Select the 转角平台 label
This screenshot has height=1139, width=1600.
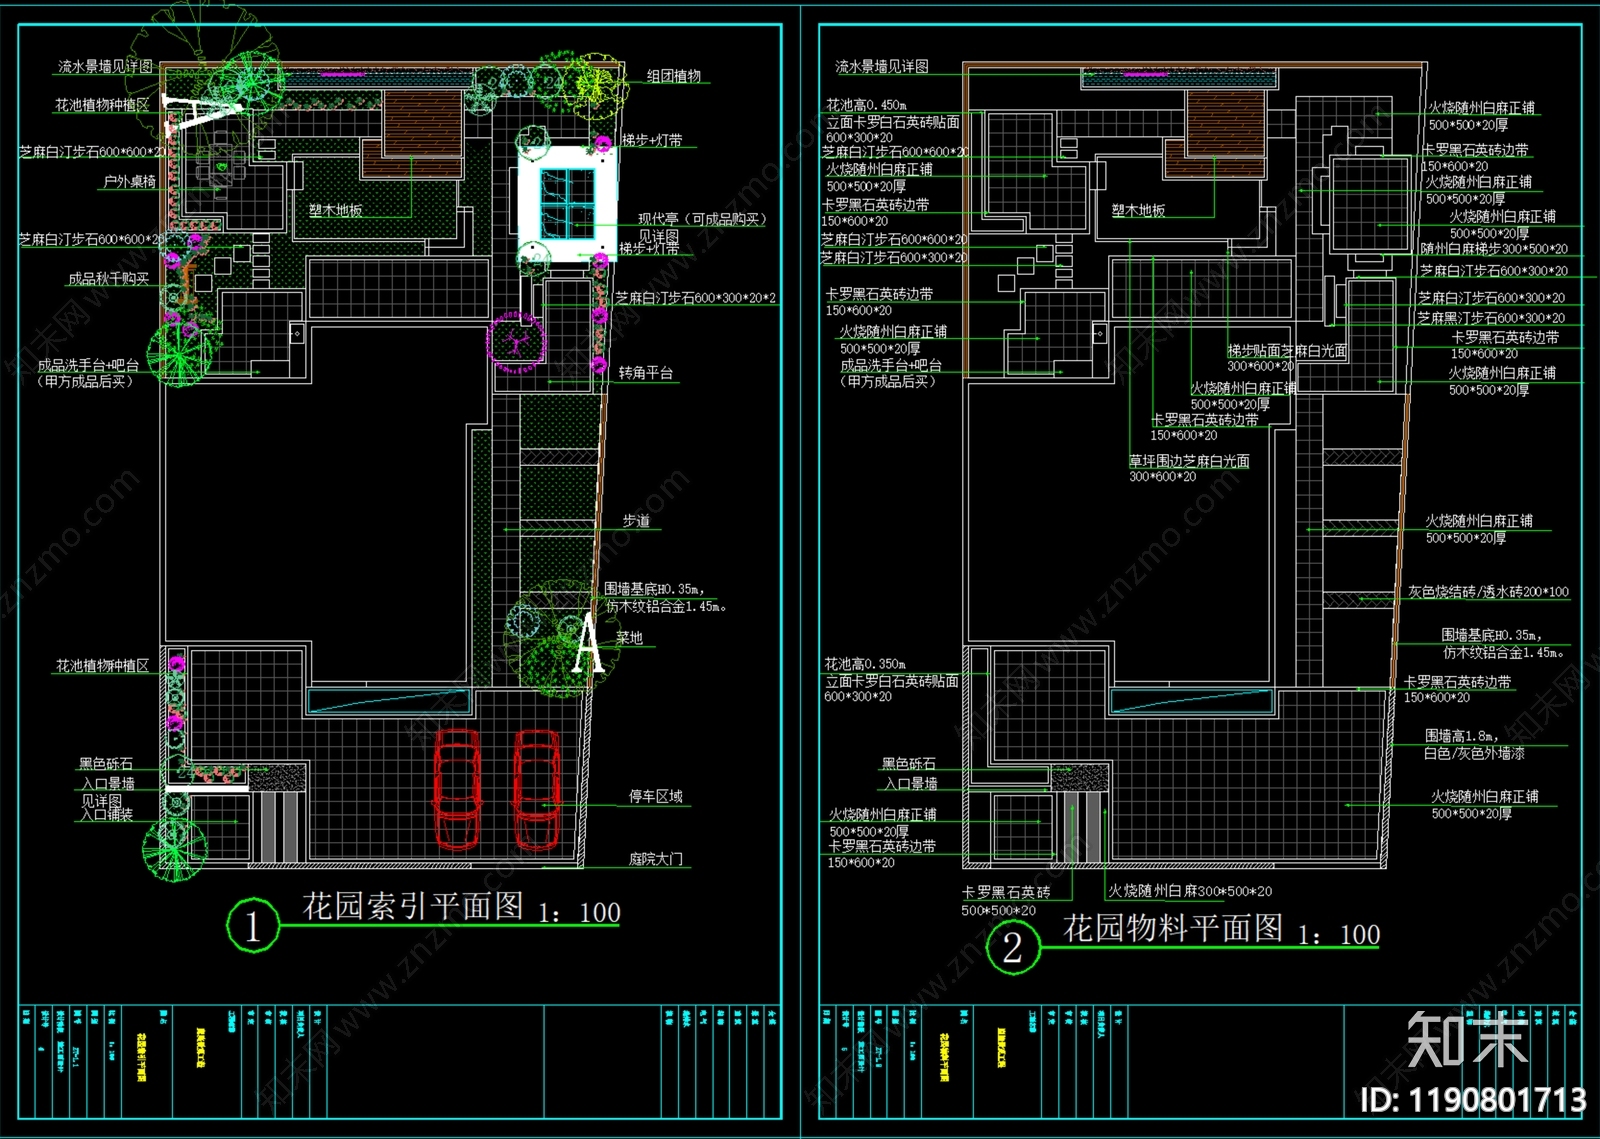[x=645, y=373]
